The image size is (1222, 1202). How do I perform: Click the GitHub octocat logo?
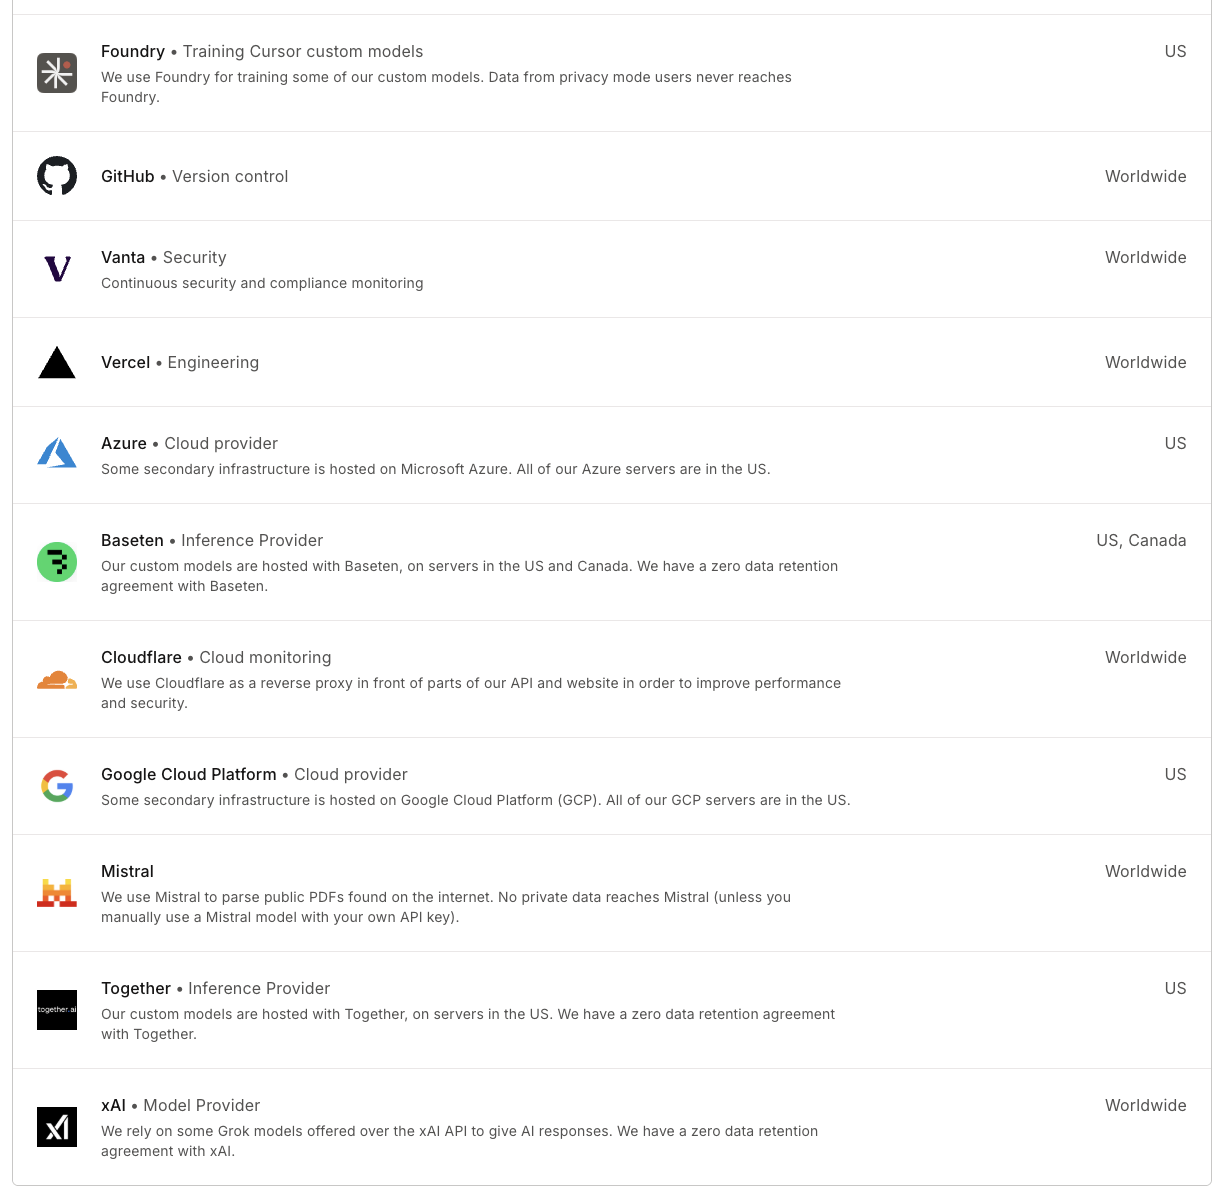click(57, 176)
